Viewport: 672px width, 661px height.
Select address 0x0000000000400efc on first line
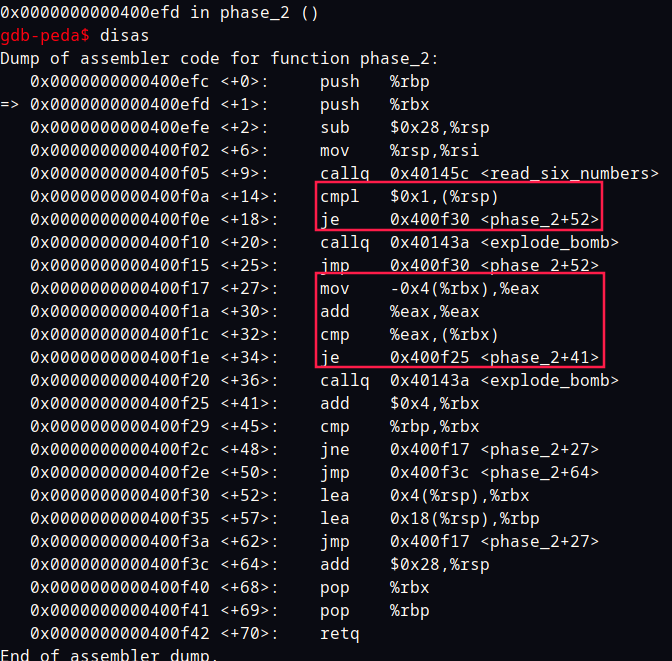click(x=120, y=81)
